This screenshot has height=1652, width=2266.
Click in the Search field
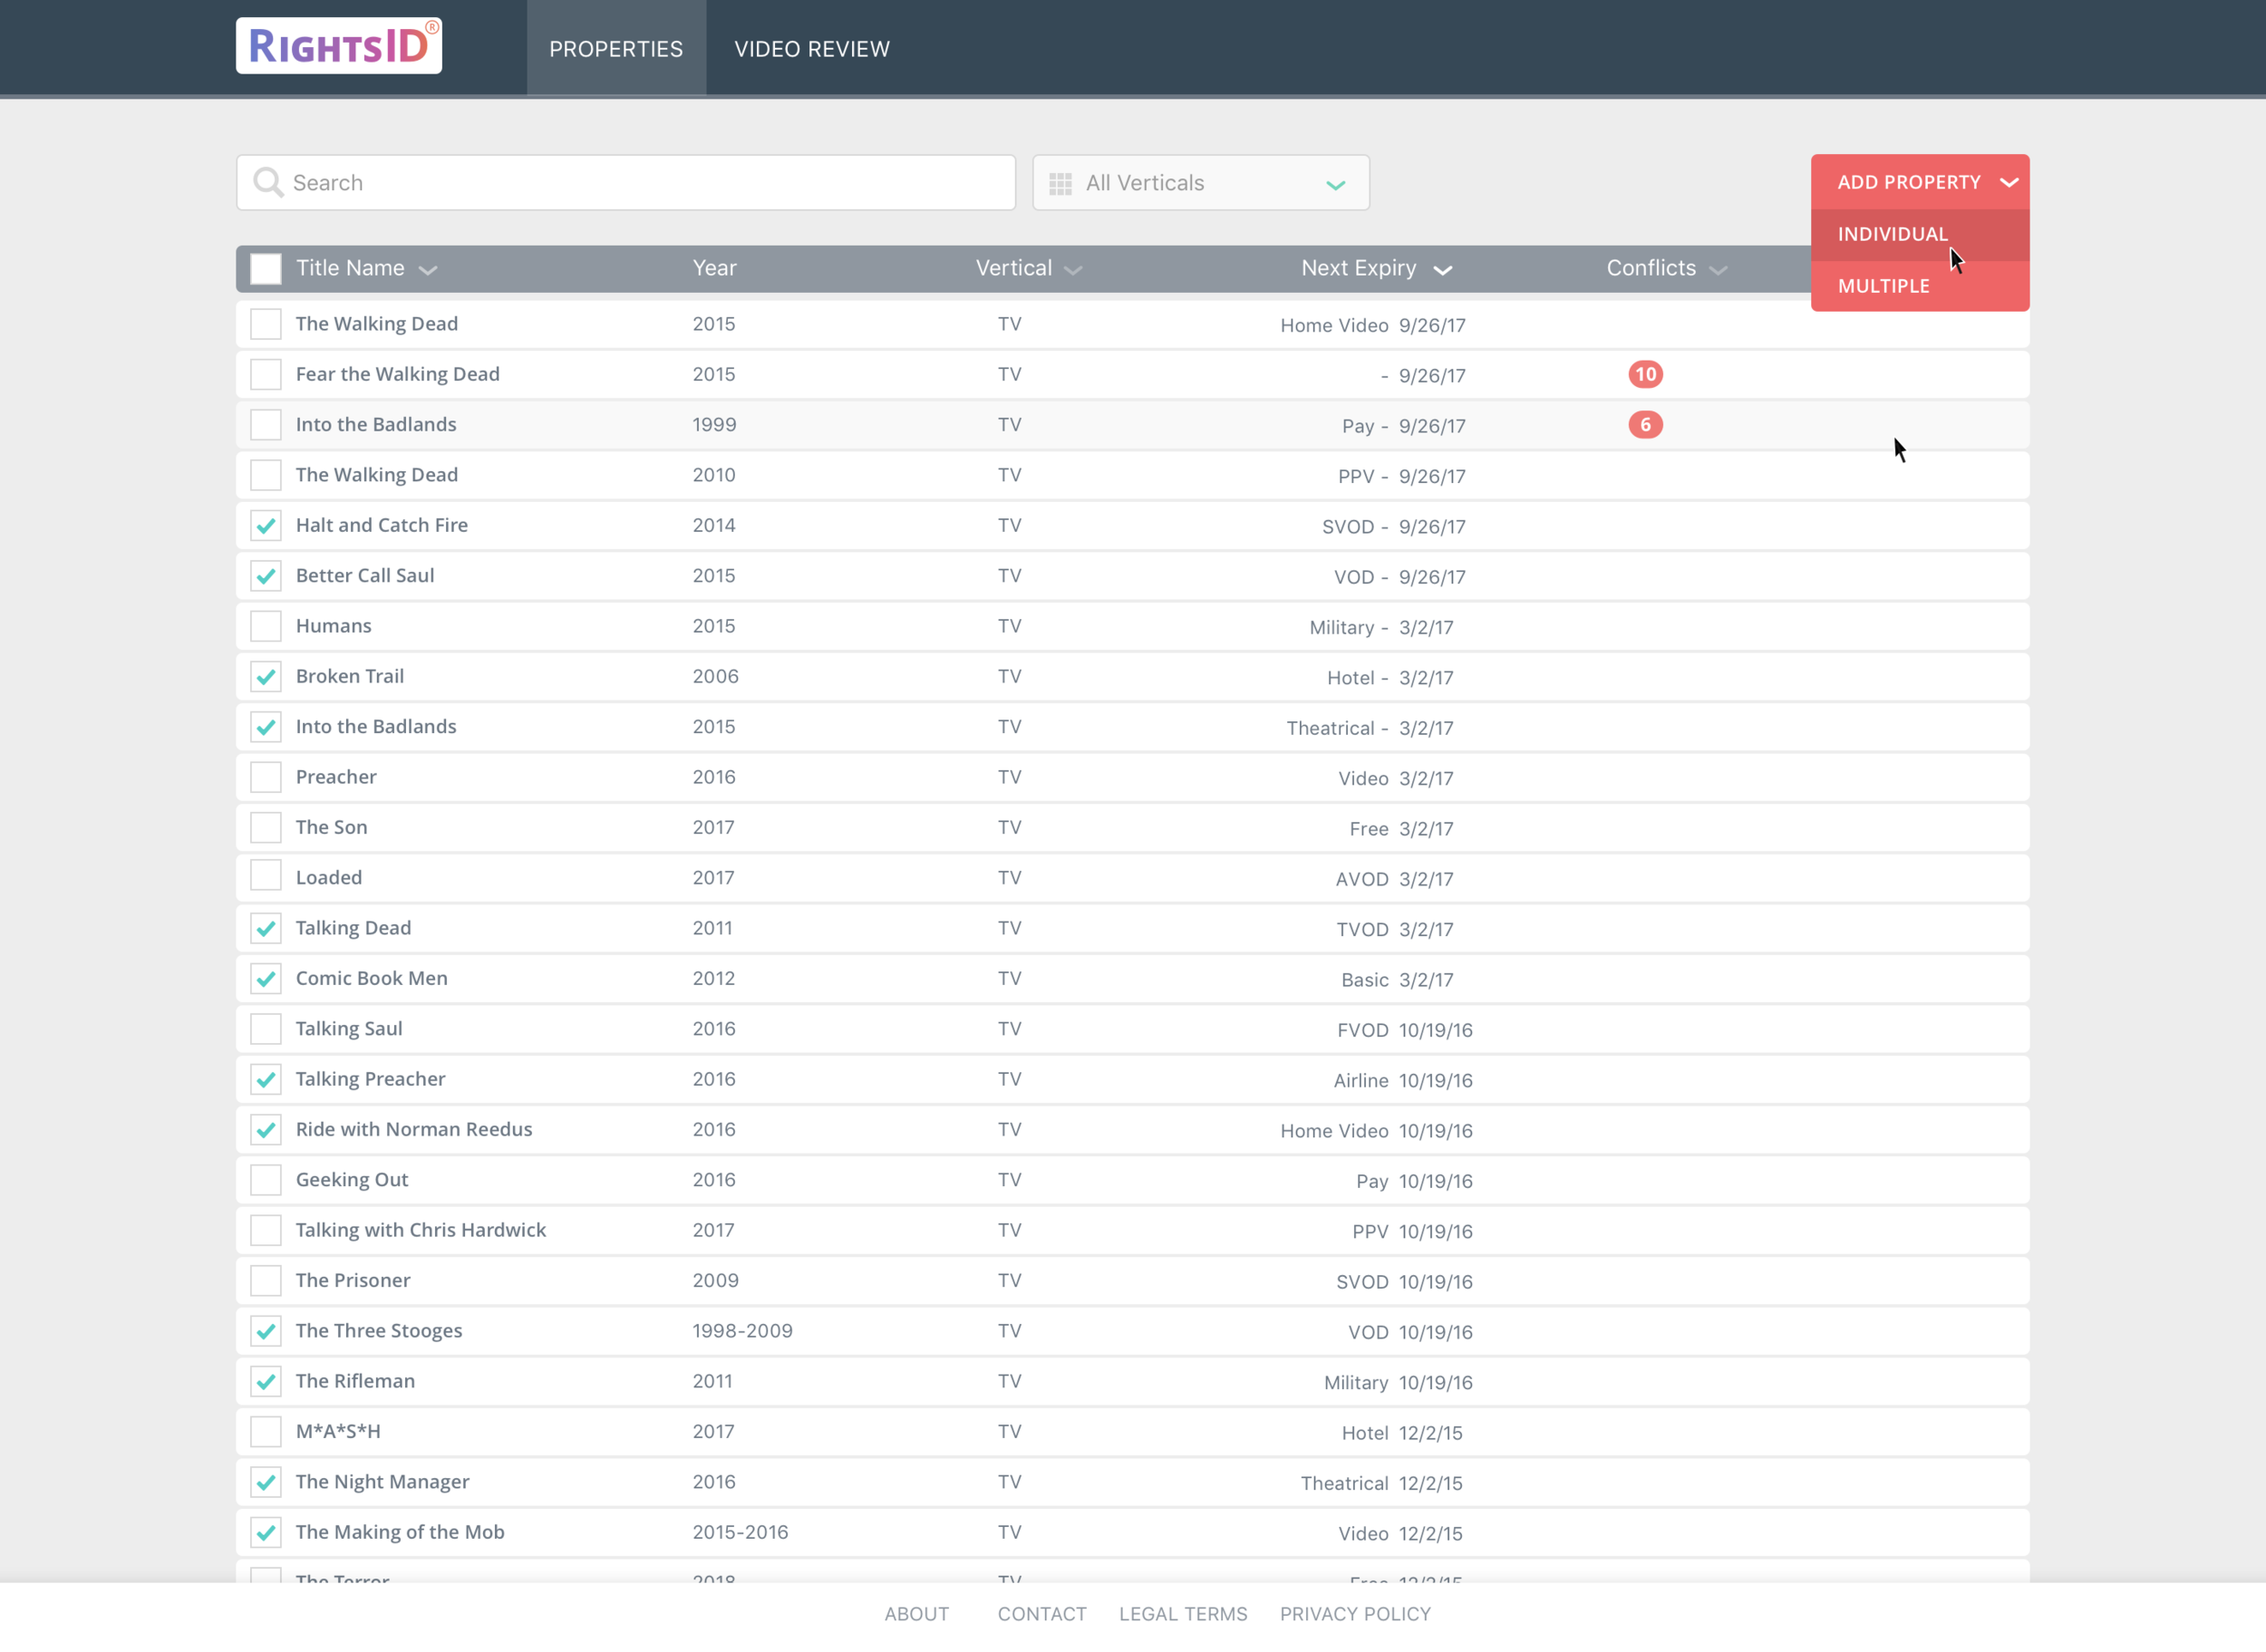point(626,182)
